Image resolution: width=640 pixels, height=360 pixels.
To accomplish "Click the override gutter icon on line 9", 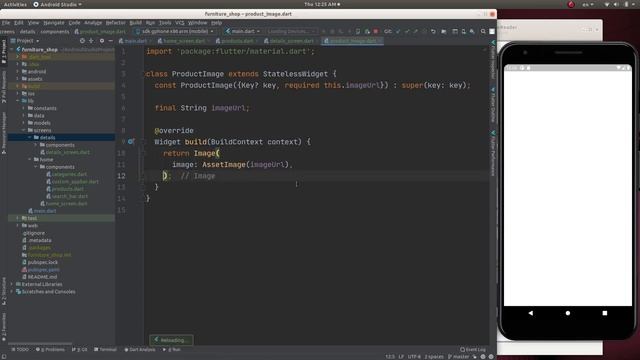I will click(x=131, y=142).
